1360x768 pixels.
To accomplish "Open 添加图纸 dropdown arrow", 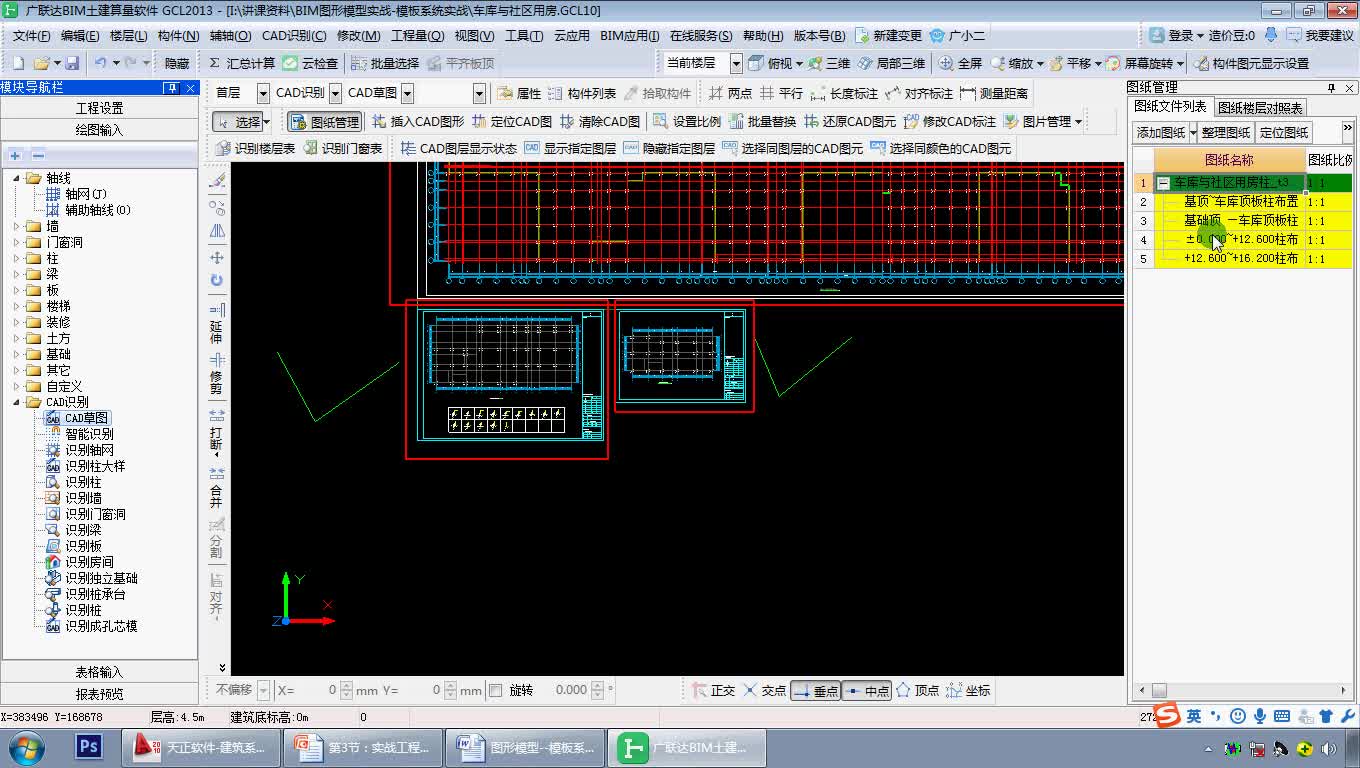I will point(1193,132).
